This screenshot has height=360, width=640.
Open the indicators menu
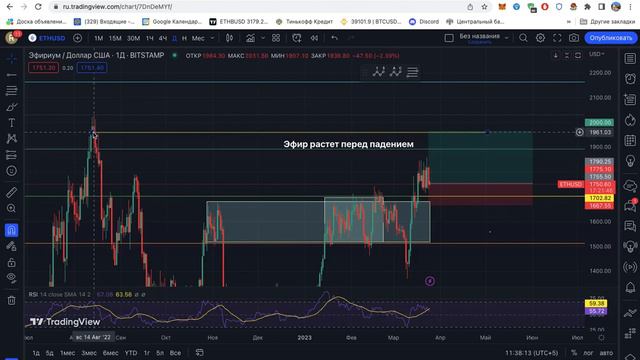tap(250, 38)
